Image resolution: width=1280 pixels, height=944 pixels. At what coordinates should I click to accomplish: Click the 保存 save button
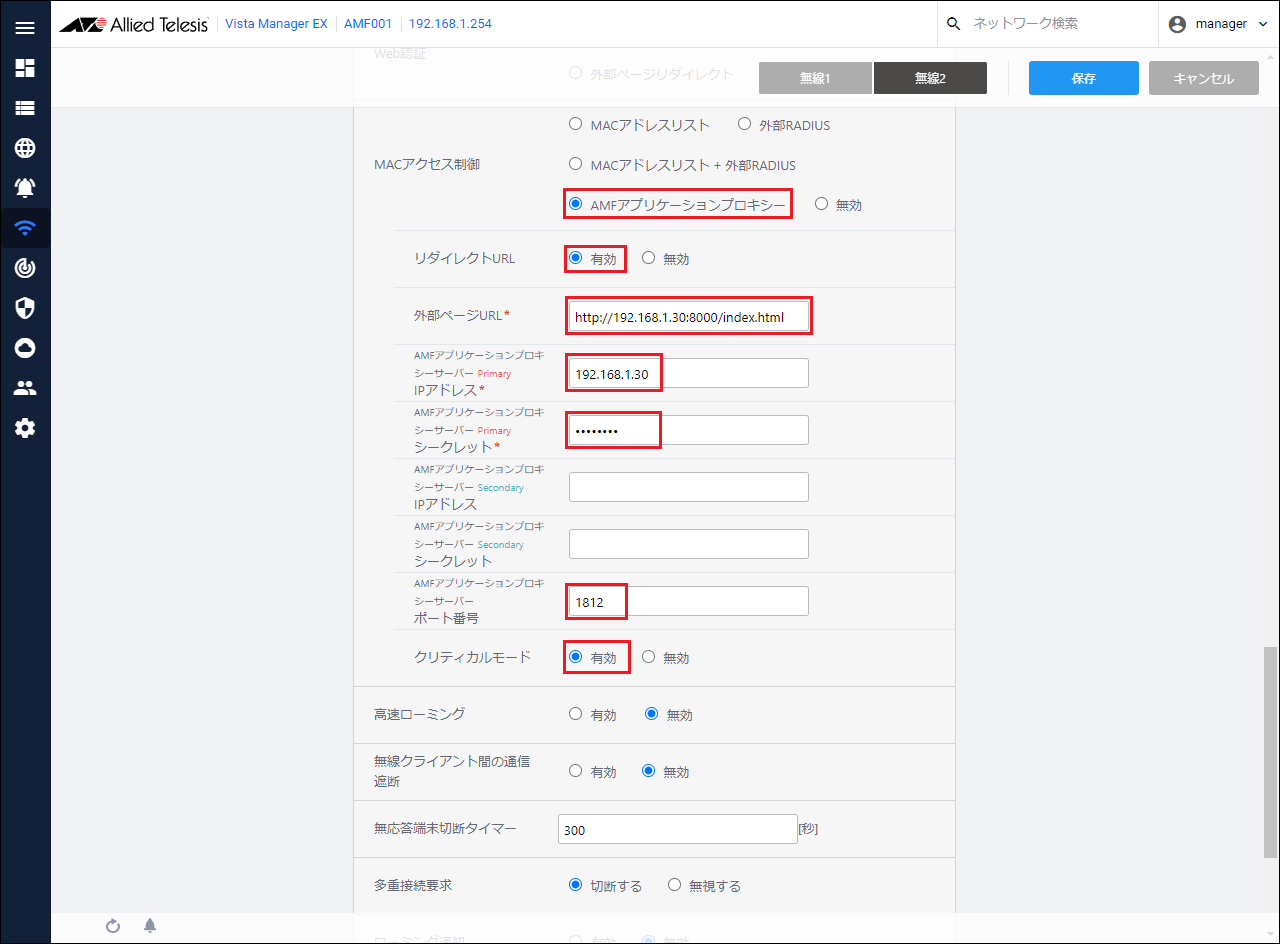pyautogui.click(x=1083, y=78)
